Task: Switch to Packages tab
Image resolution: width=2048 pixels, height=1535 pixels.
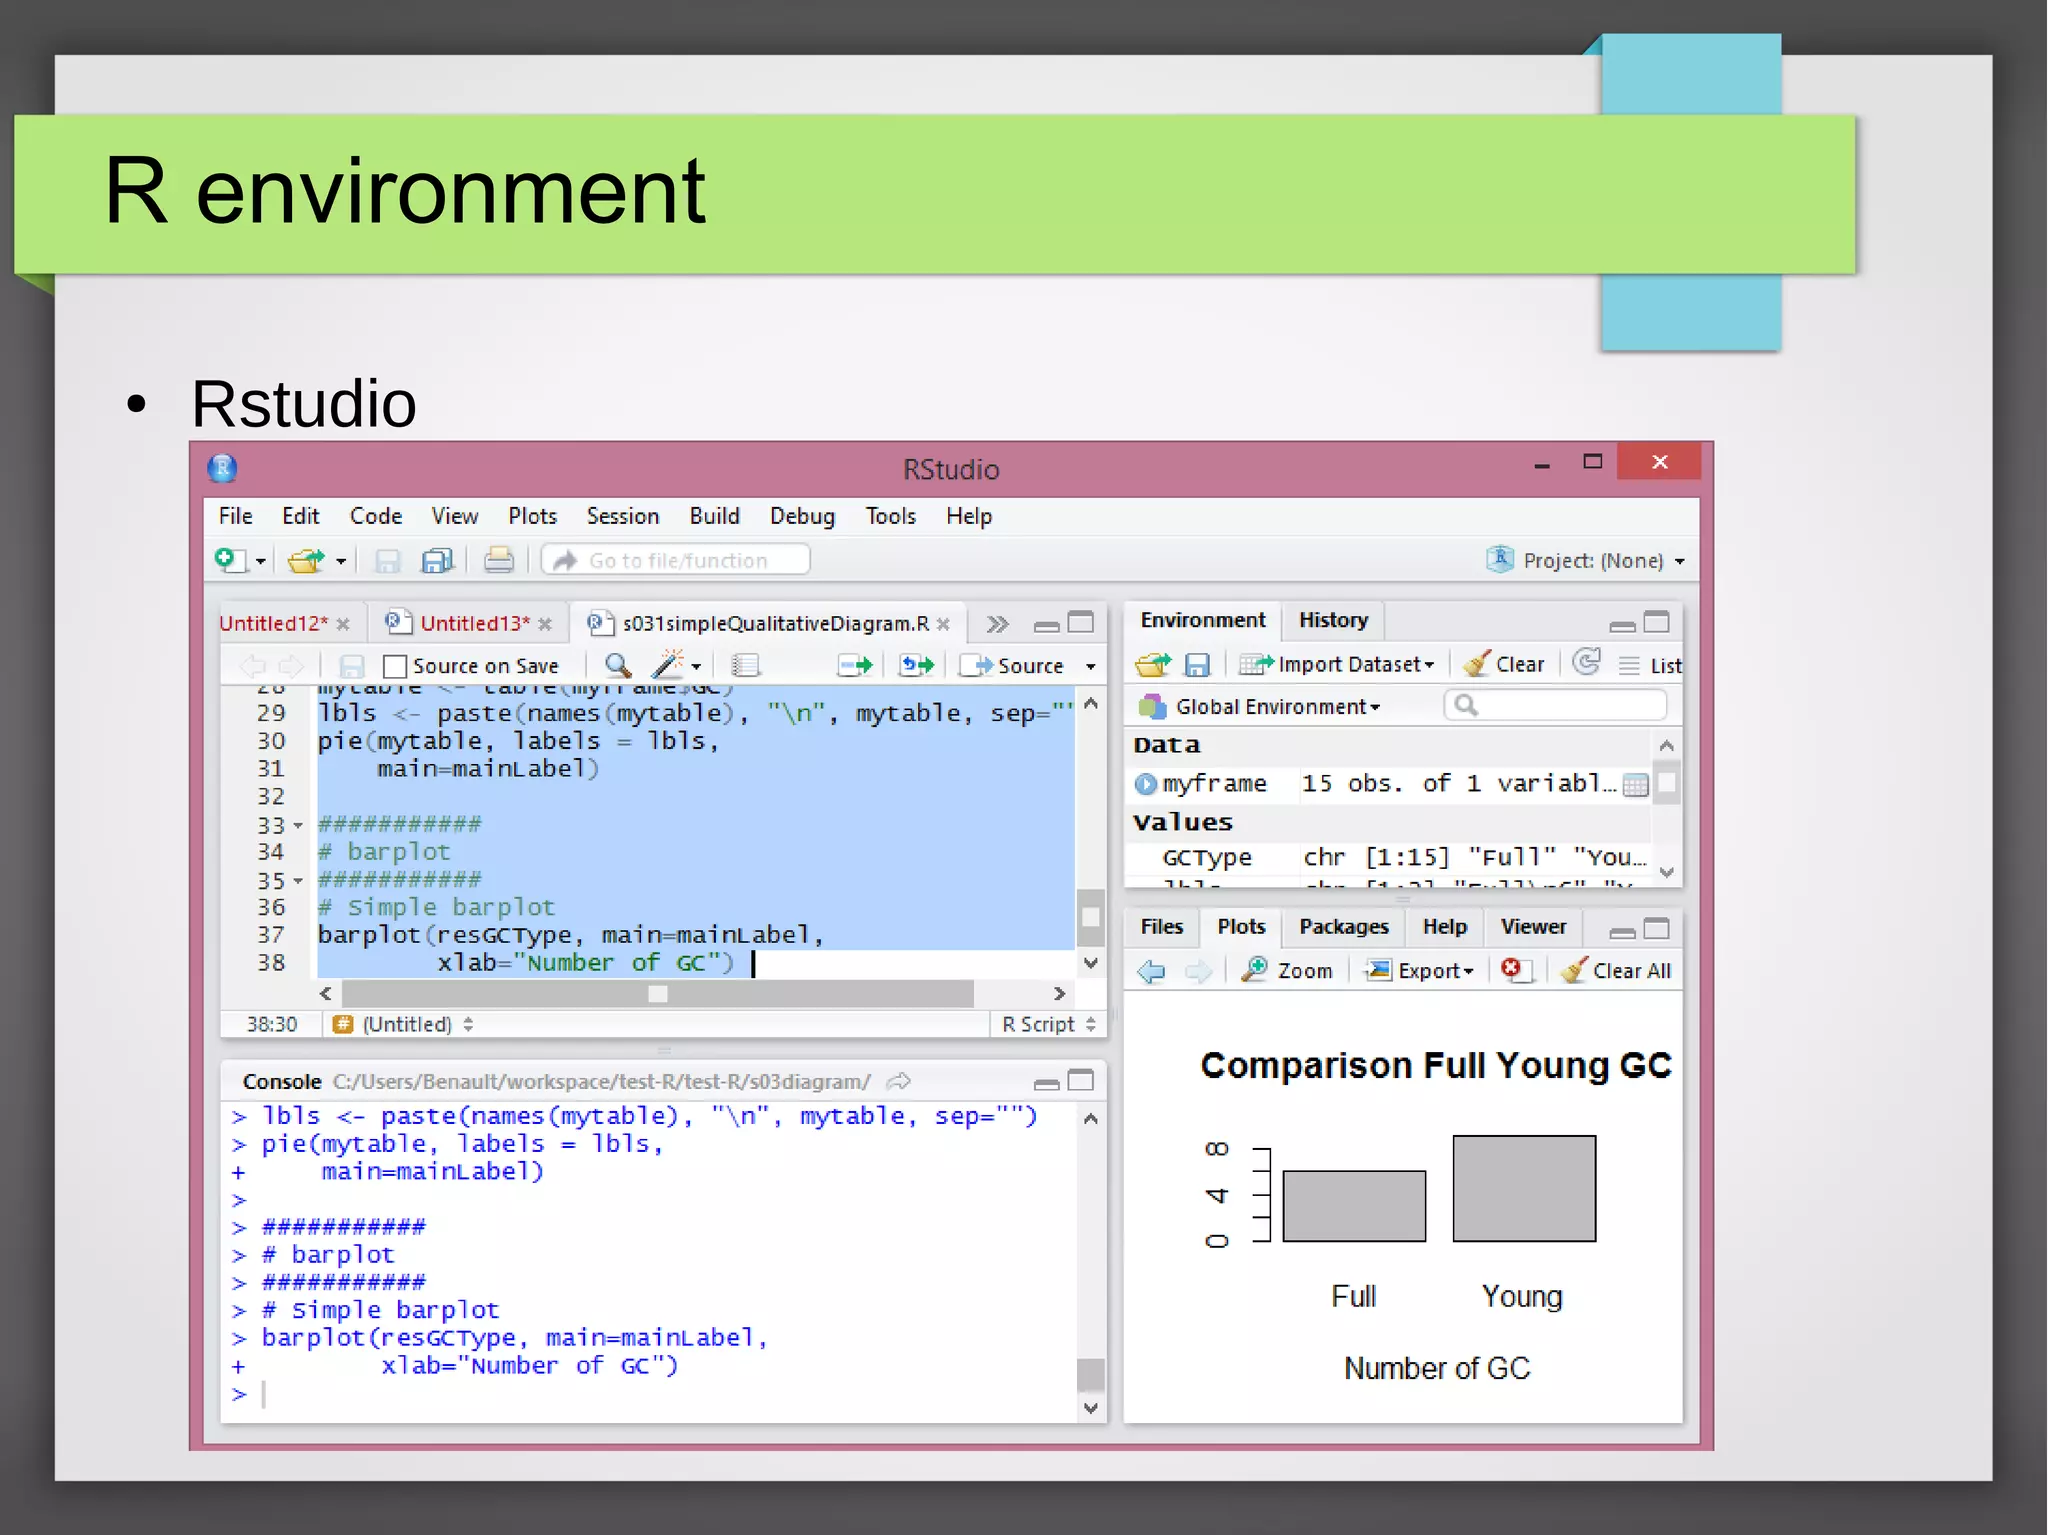Action: 1343,927
